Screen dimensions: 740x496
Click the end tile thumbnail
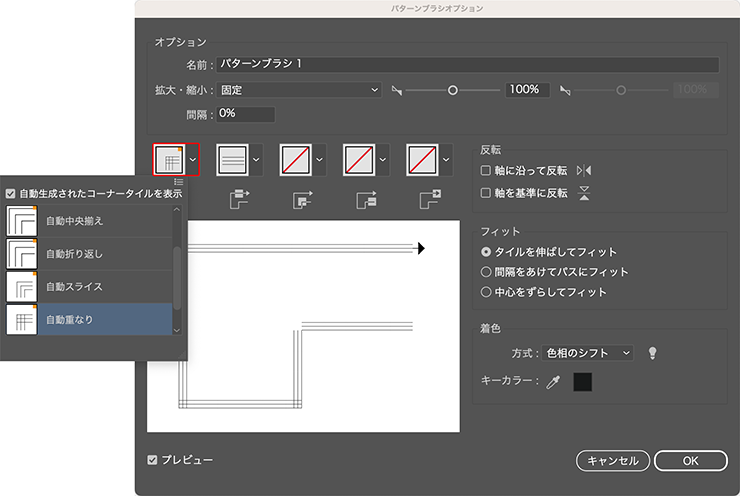423,160
